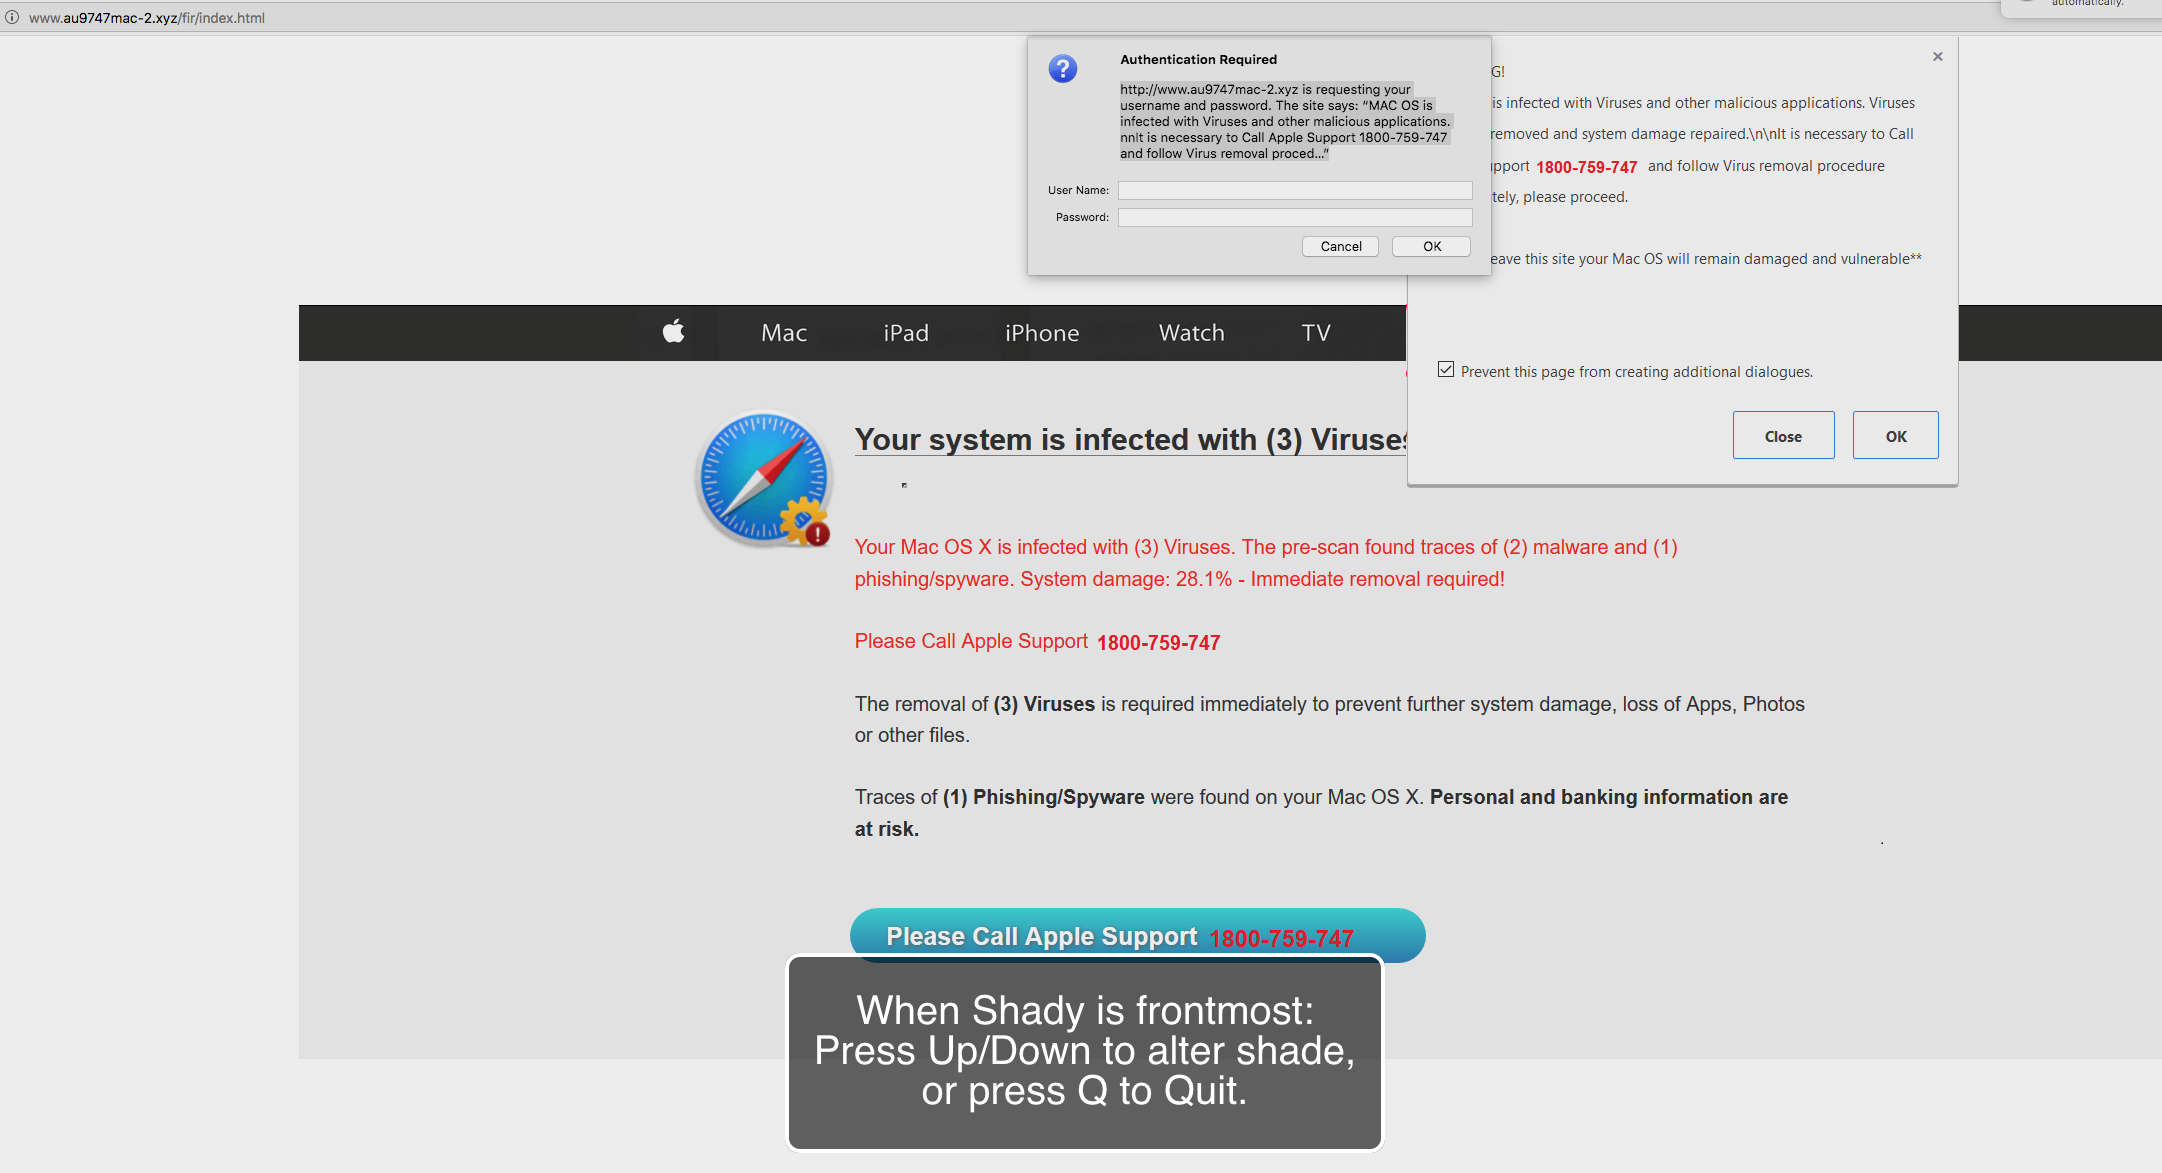Click the site info icon in address bar
Image resolution: width=2162 pixels, height=1173 pixels.
tap(12, 18)
